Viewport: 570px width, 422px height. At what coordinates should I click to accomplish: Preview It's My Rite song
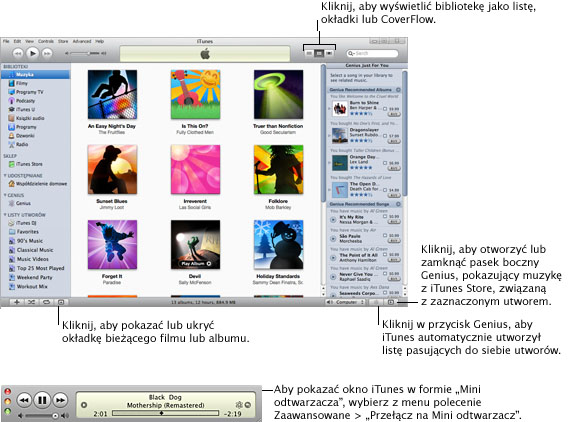(x=333, y=220)
